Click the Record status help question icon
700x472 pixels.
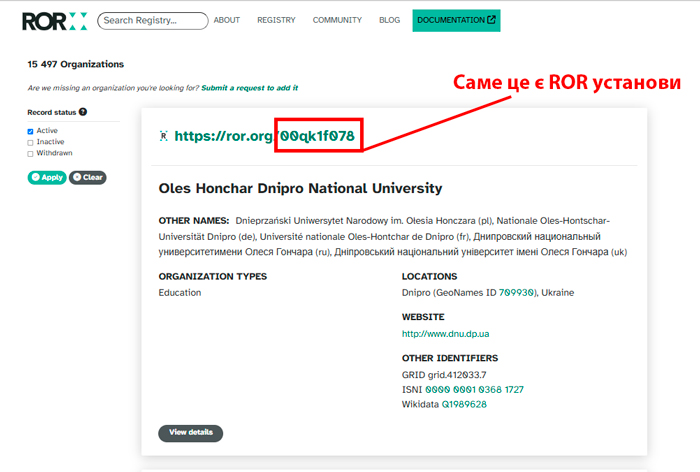83,112
